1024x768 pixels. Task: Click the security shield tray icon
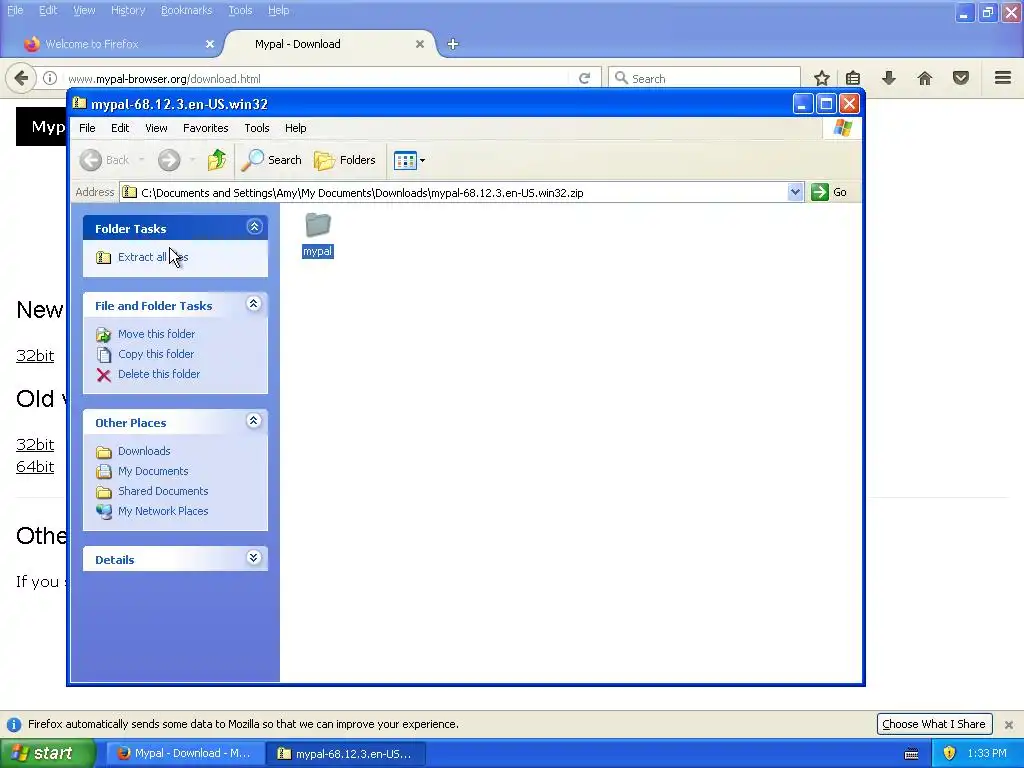click(x=949, y=753)
